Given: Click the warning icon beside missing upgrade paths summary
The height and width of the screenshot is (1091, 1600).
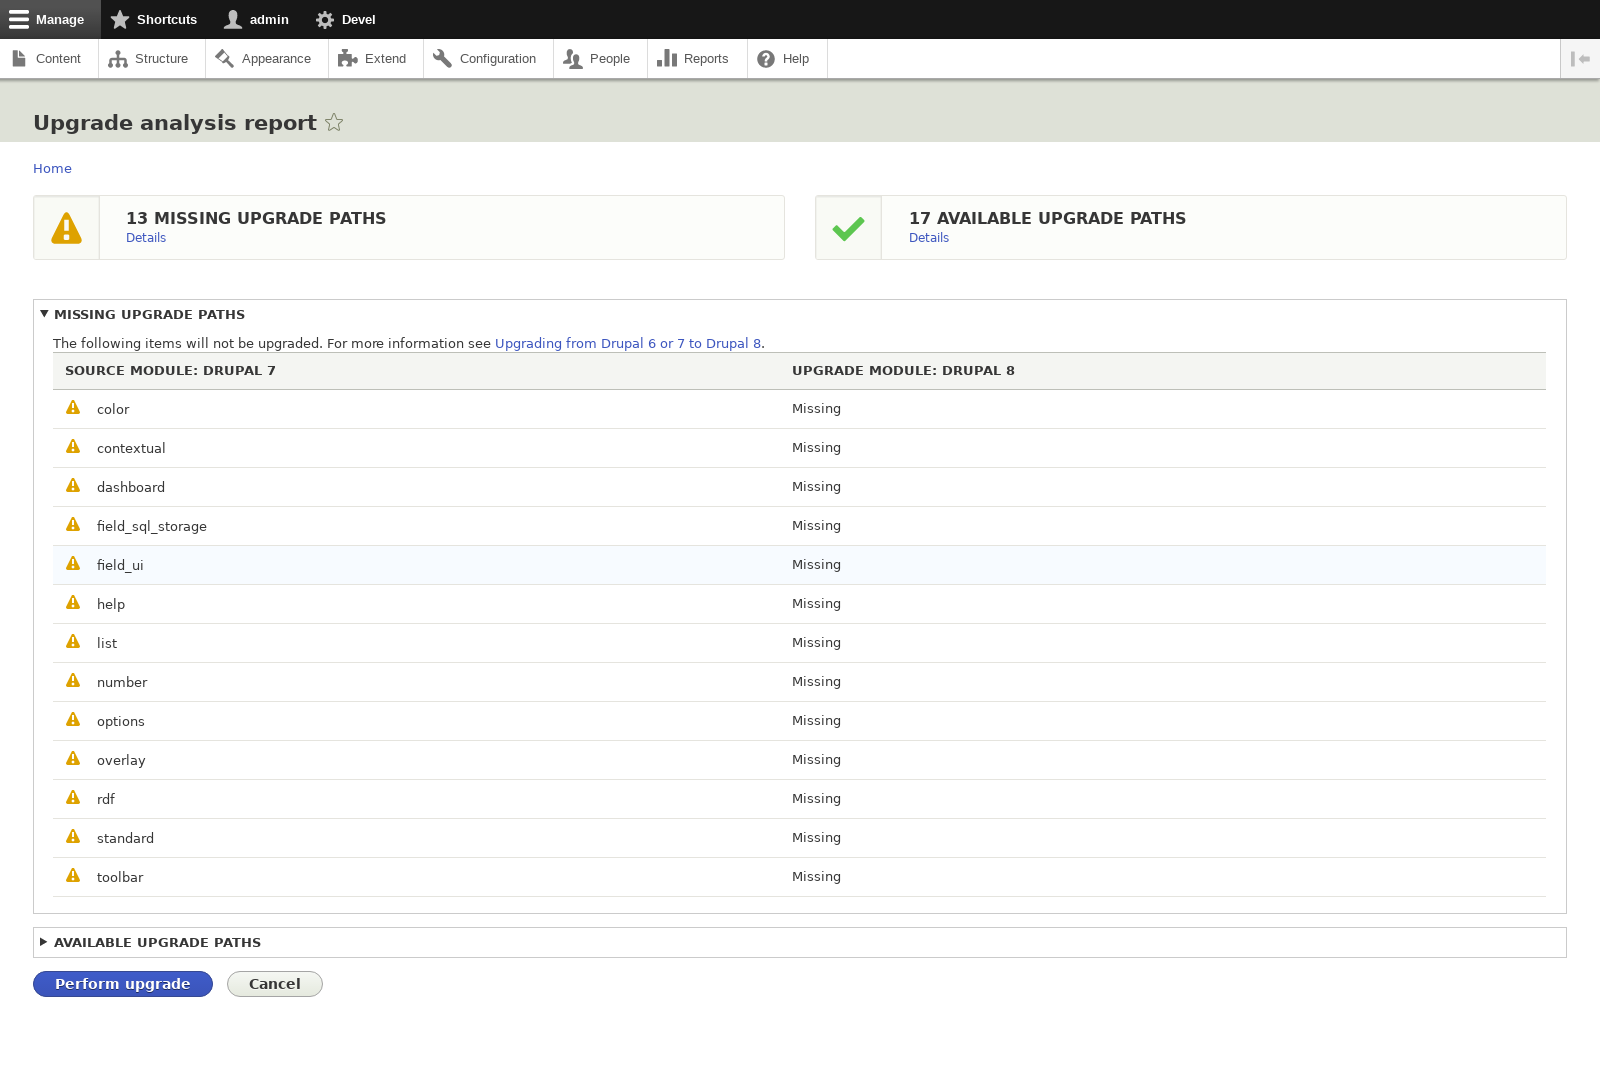Looking at the screenshot, I should click(x=67, y=228).
